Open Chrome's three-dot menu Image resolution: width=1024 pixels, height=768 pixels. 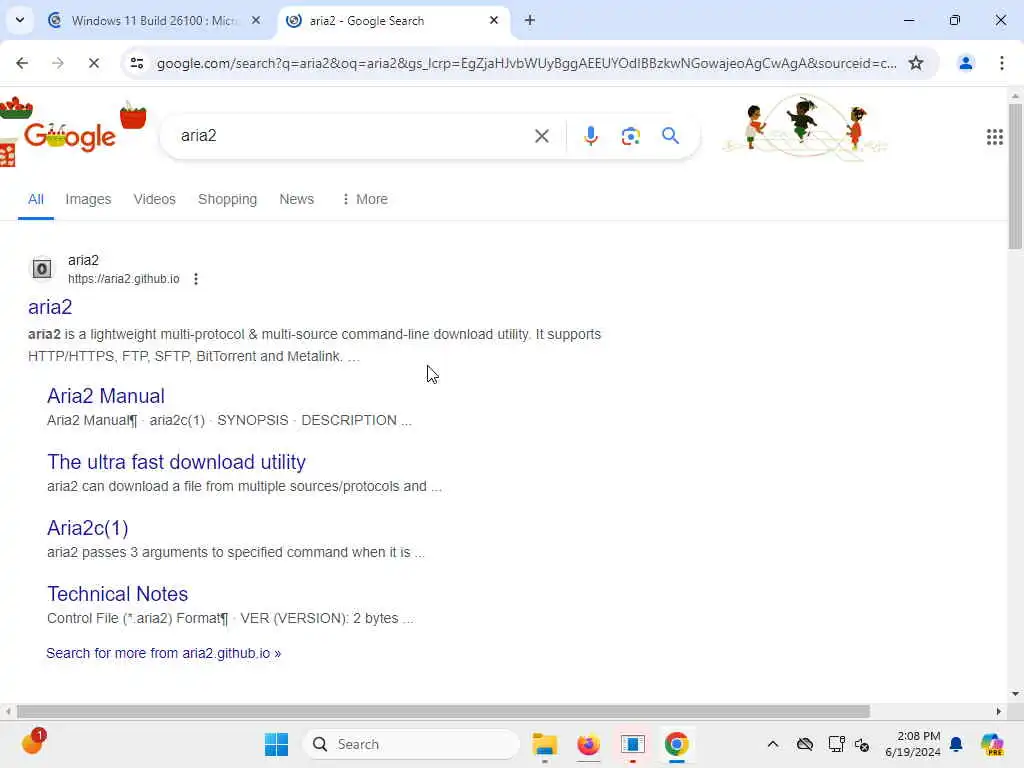point(1002,63)
